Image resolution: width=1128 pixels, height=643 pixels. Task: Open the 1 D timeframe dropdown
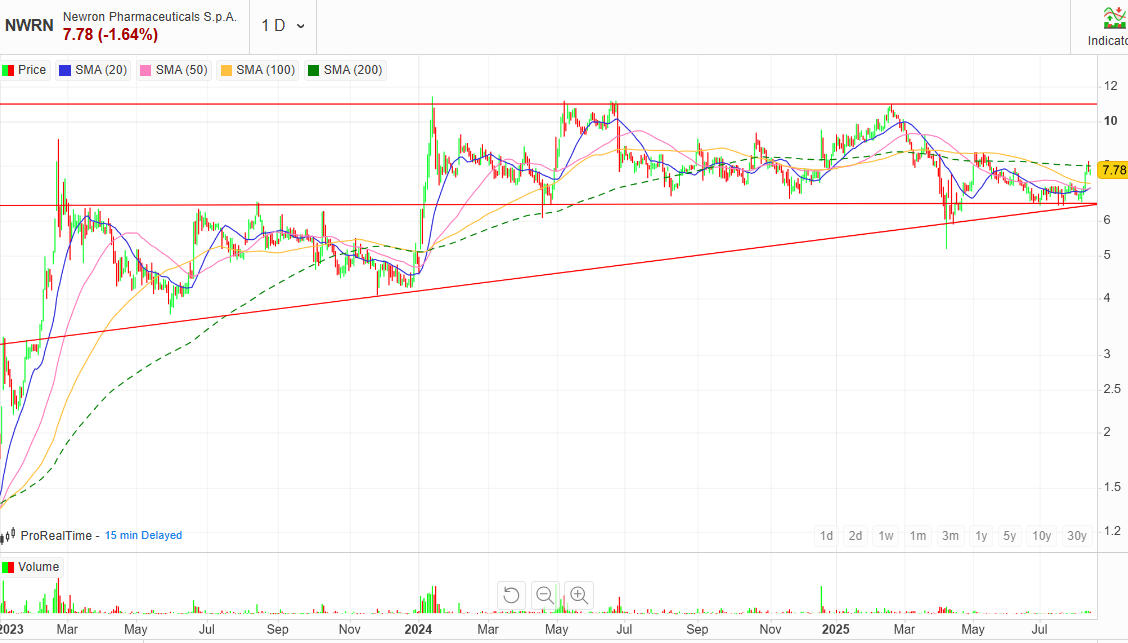click(x=284, y=25)
